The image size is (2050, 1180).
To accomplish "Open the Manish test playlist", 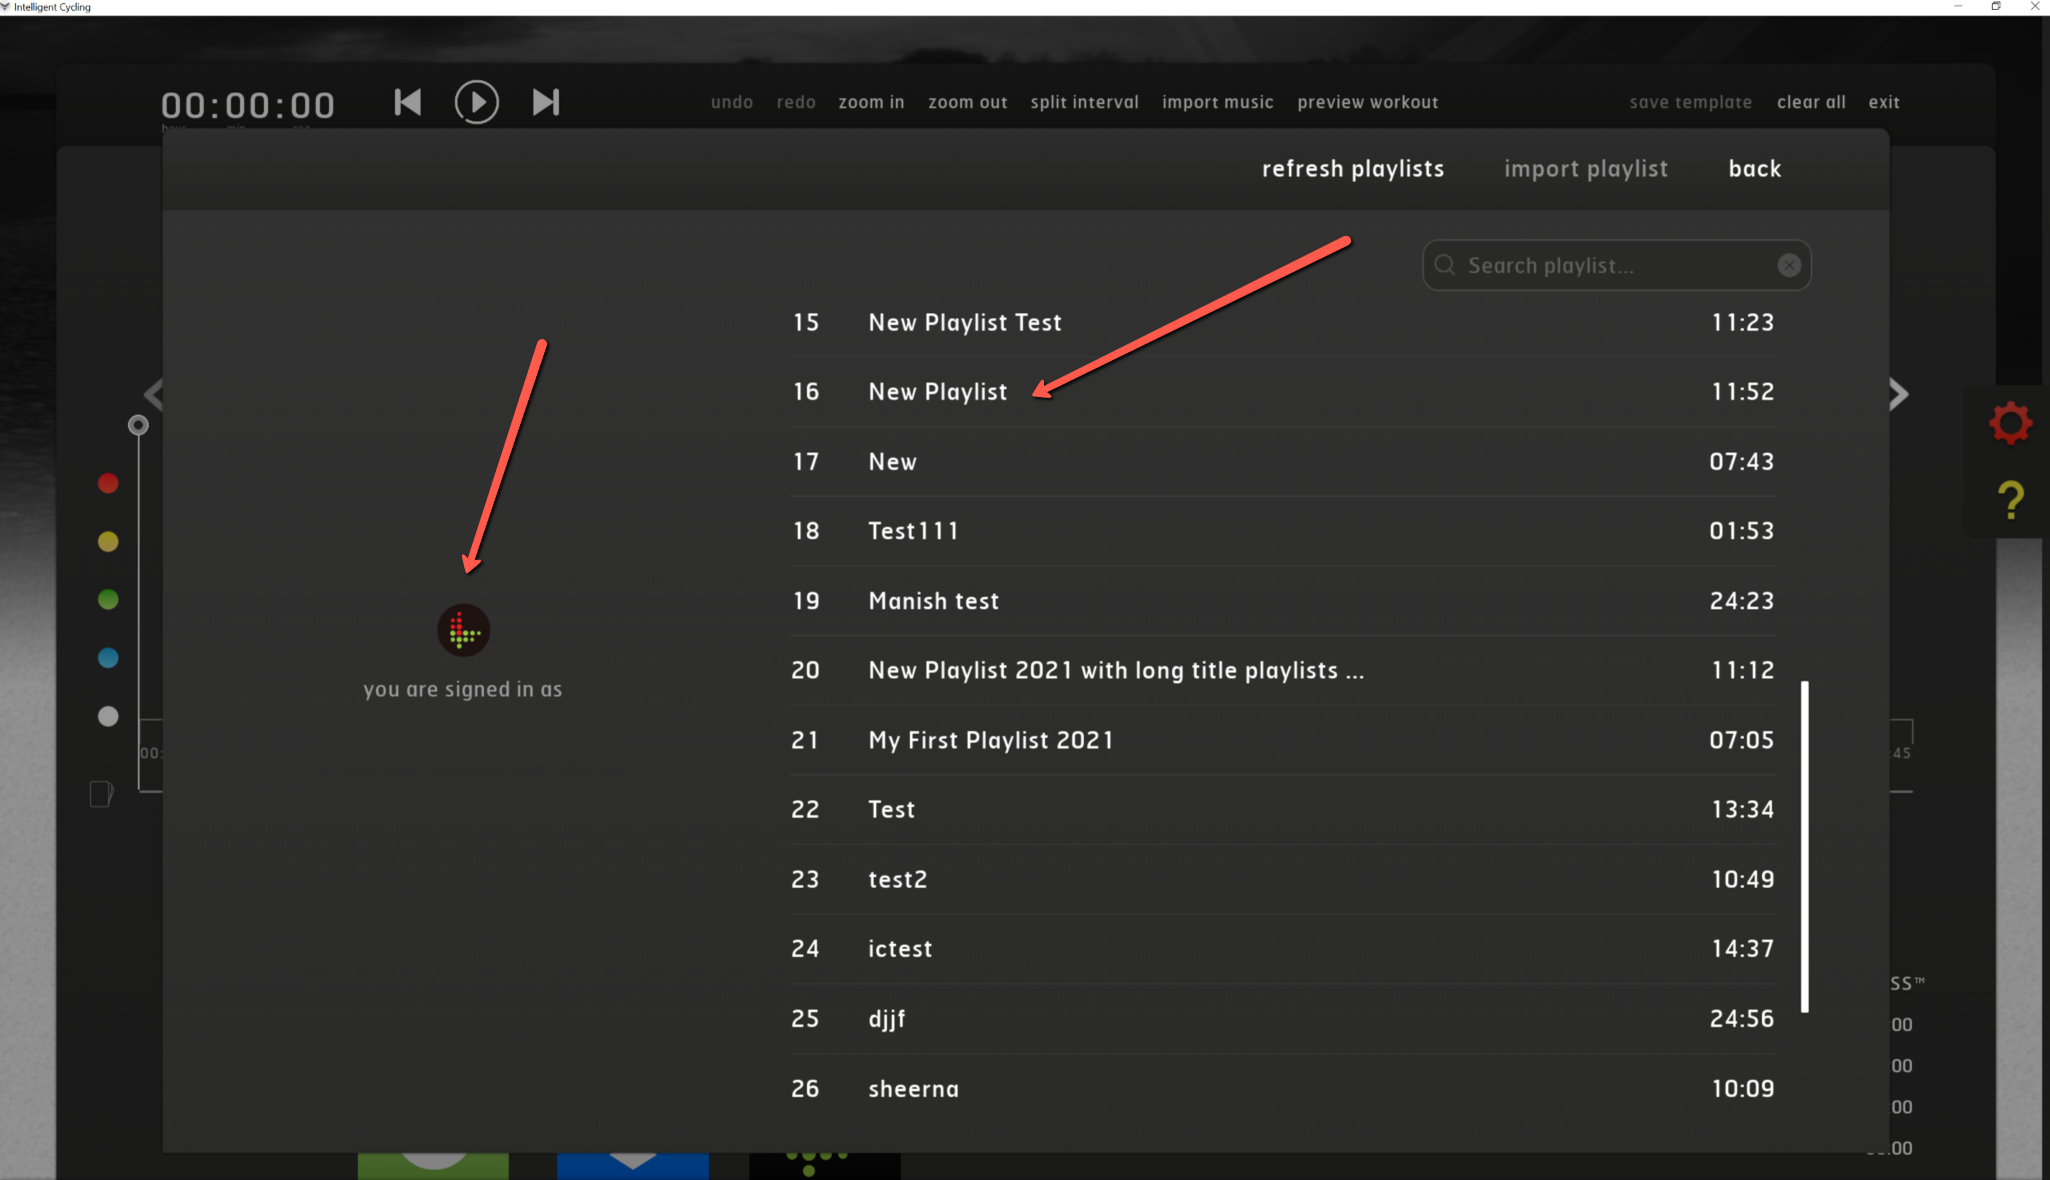I will click(933, 601).
